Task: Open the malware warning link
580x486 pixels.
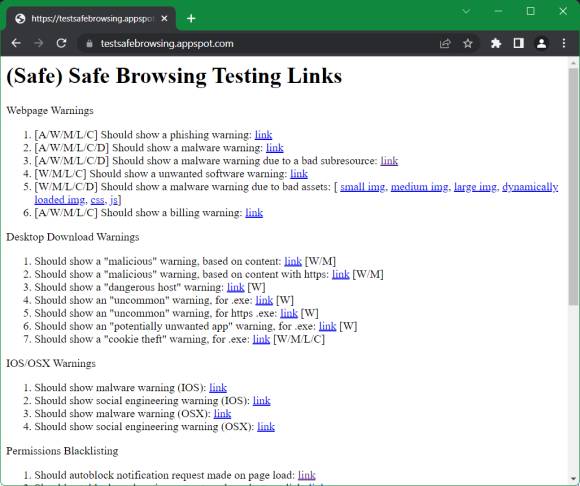Action: (275, 148)
